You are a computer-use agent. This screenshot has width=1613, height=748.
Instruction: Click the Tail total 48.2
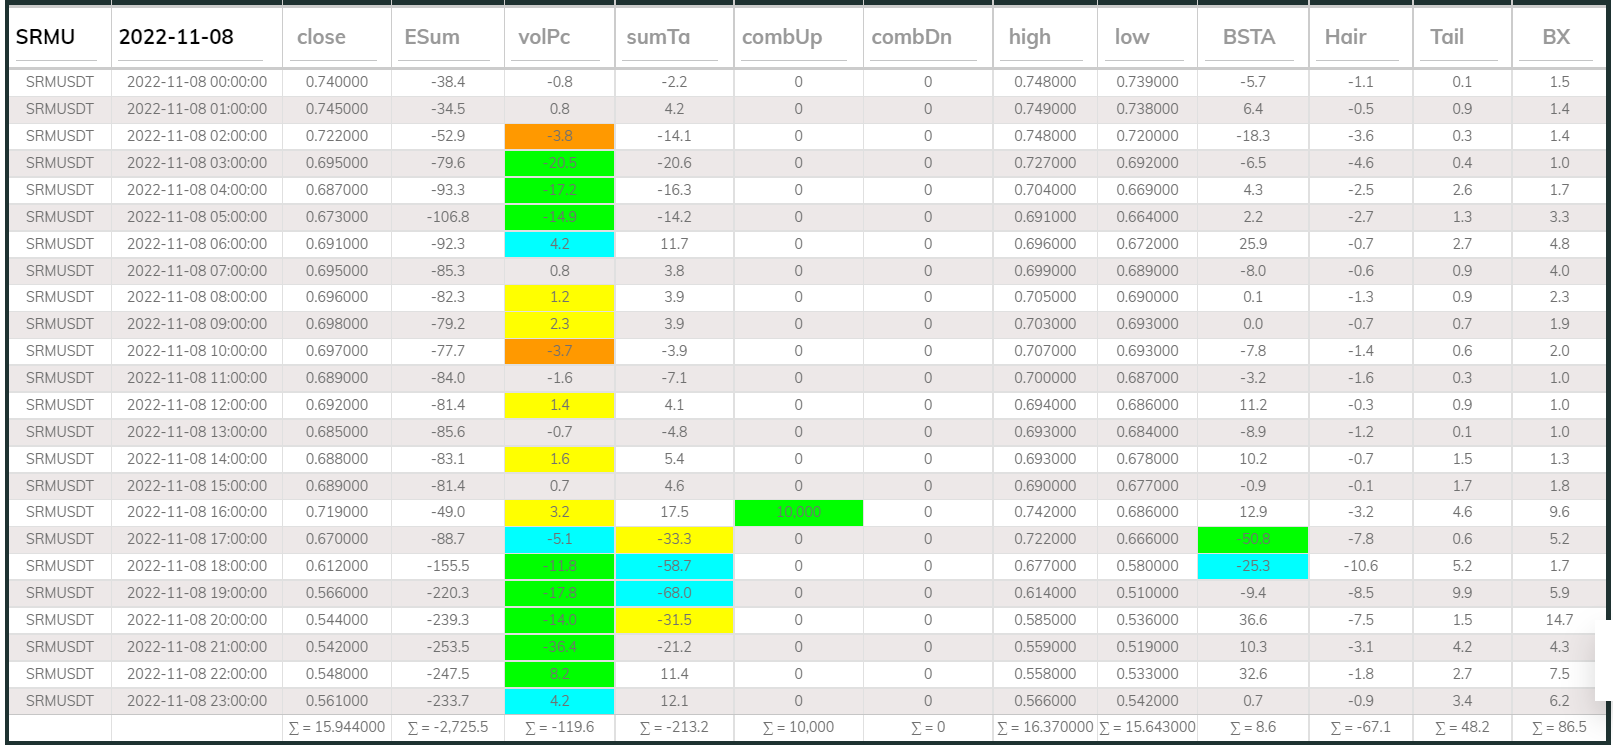coord(1462,727)
